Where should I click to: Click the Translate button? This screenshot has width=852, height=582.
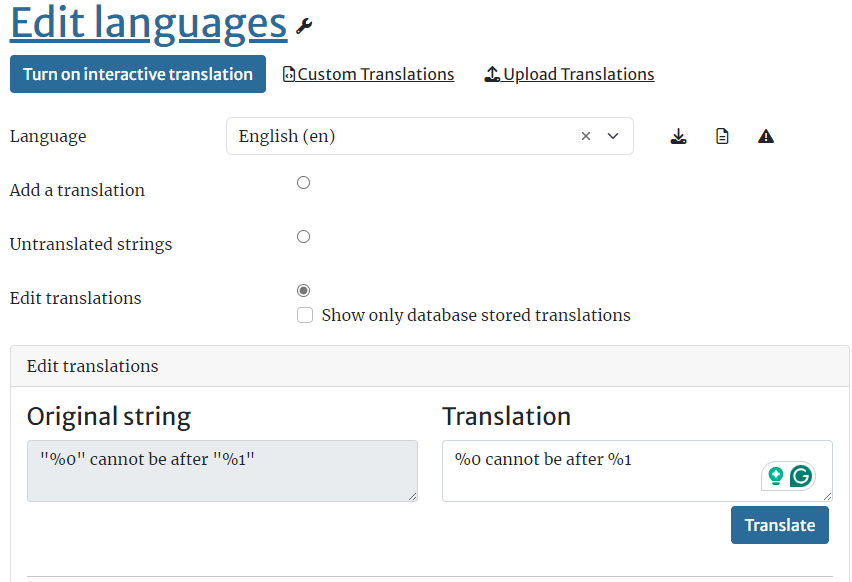click(780, 525)
